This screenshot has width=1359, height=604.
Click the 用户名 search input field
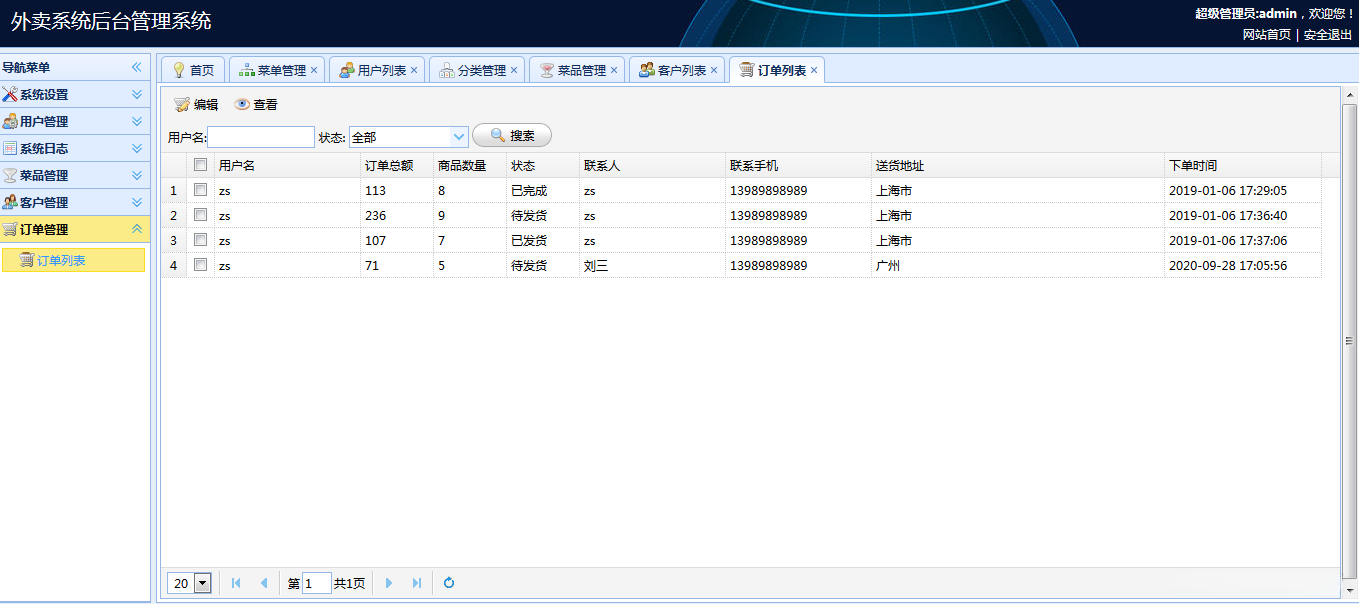click(x=260, y=137)
